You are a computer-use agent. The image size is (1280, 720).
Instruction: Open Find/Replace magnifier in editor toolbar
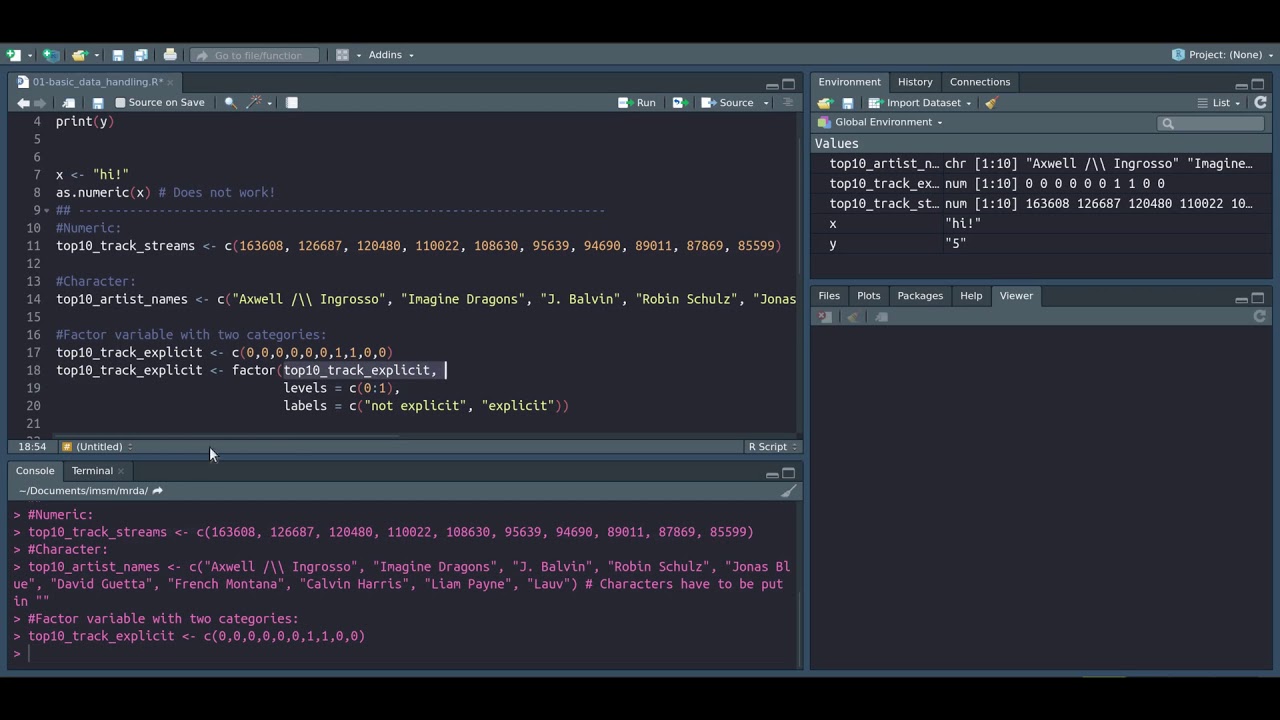click(x=230, y=103)
